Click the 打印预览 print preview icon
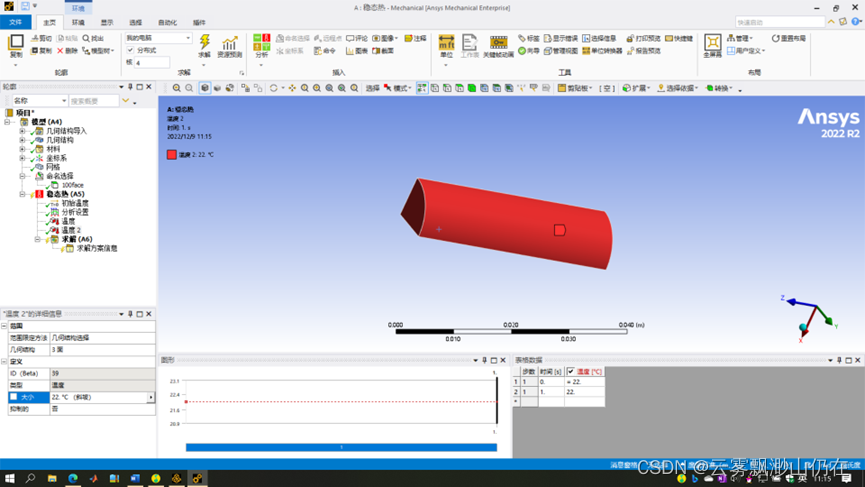865x487 pixels. tap(643, 38)
